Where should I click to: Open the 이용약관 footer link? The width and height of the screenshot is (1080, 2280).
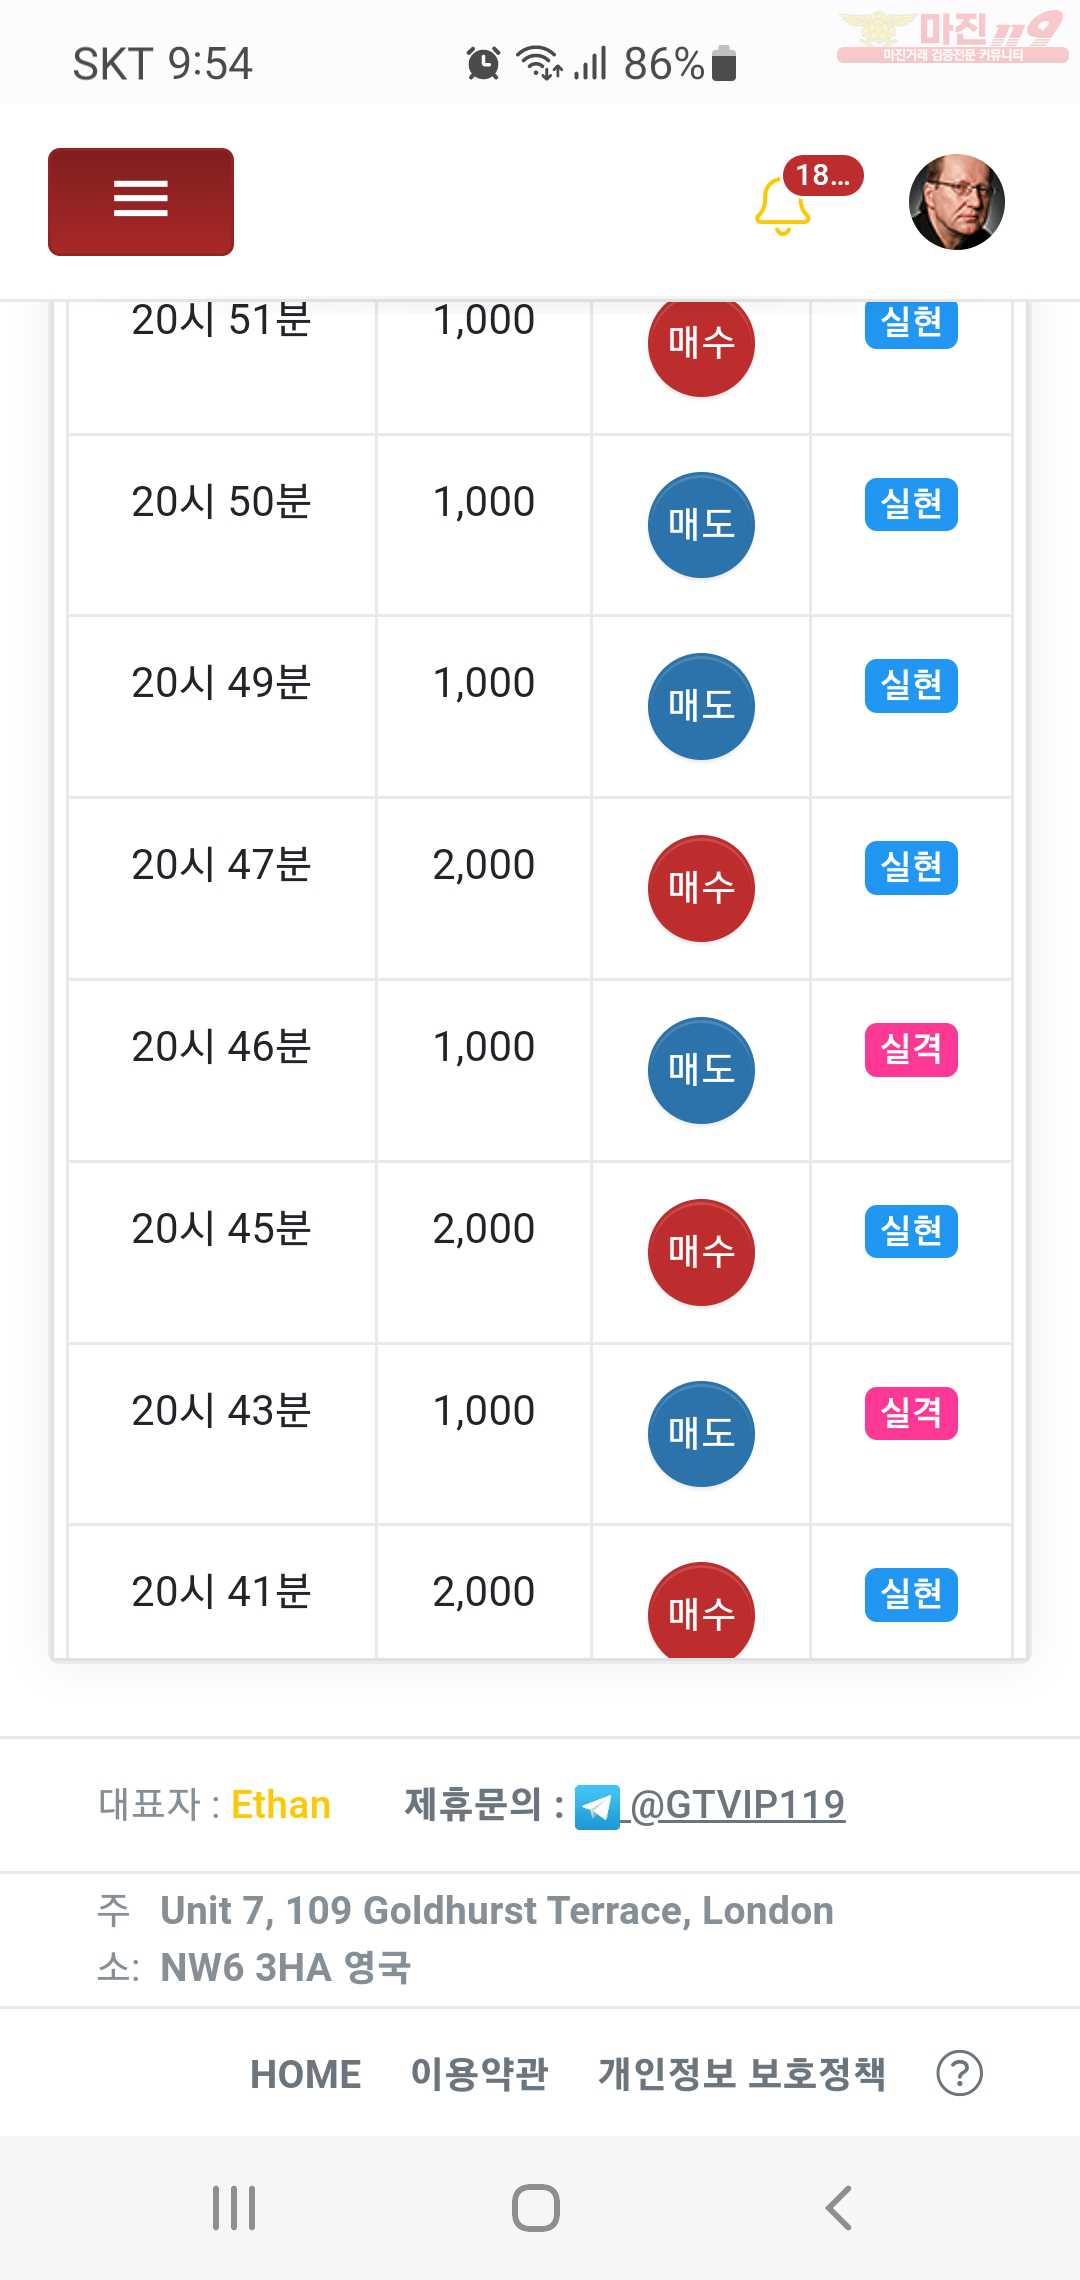pyautogui.click(x=479, y=2074)
